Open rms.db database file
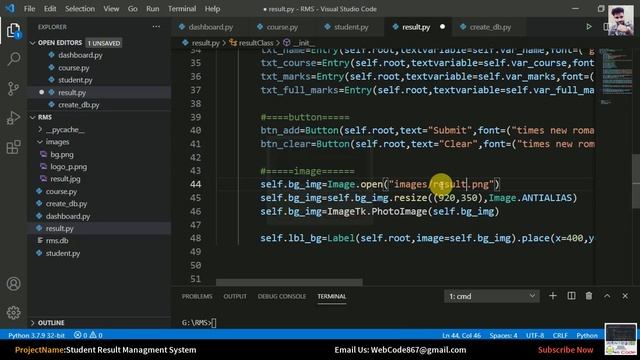 click(x=57, y=240)
